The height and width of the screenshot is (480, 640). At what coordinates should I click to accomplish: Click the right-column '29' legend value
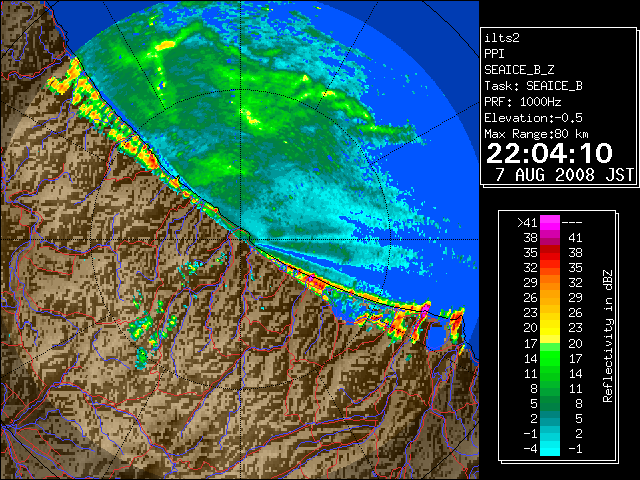tap(576, 298)
